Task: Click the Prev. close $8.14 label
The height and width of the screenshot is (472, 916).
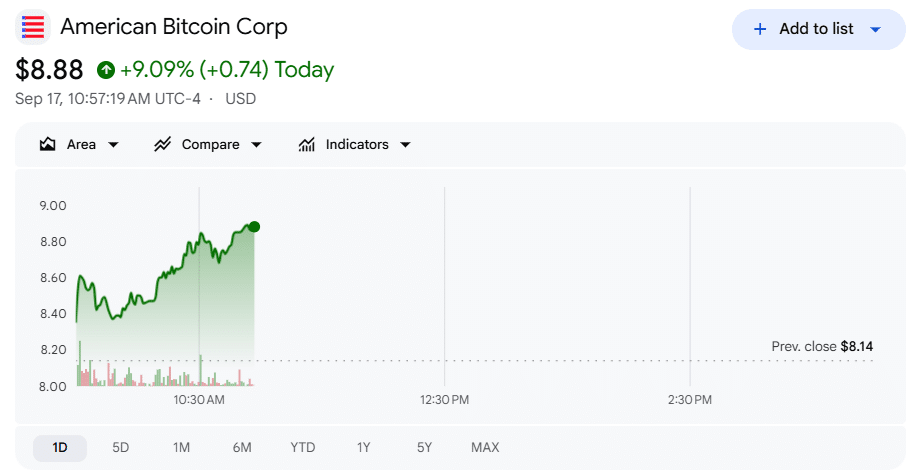Action: point(822,346)
